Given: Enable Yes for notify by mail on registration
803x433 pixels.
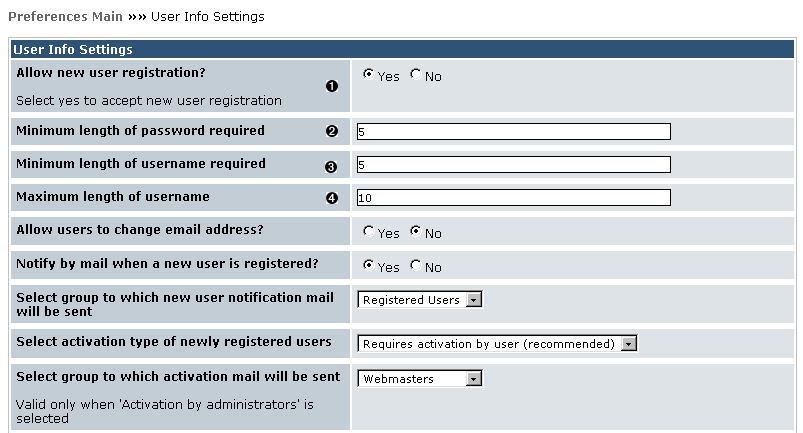Looking at the screenshot, I should pyautogui.click(x=368, y=266).
